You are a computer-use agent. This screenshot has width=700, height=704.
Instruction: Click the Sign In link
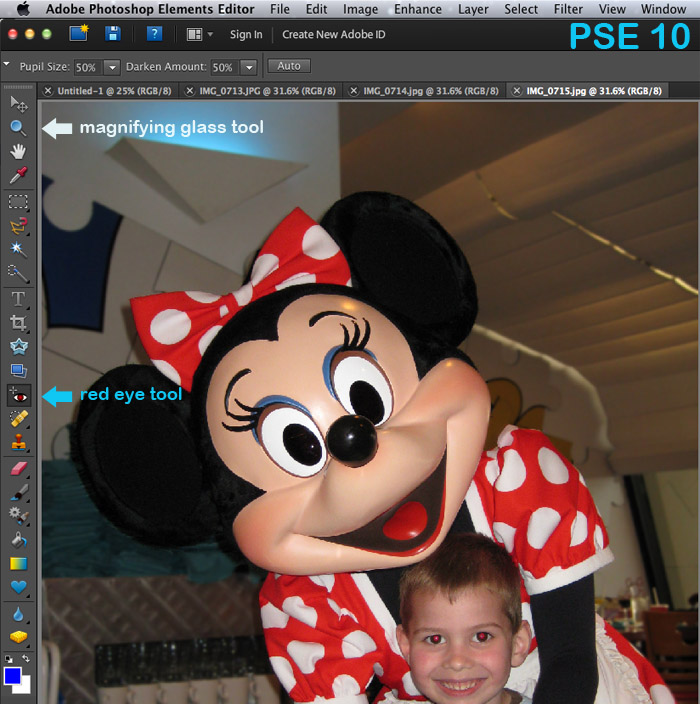[246, 35]
